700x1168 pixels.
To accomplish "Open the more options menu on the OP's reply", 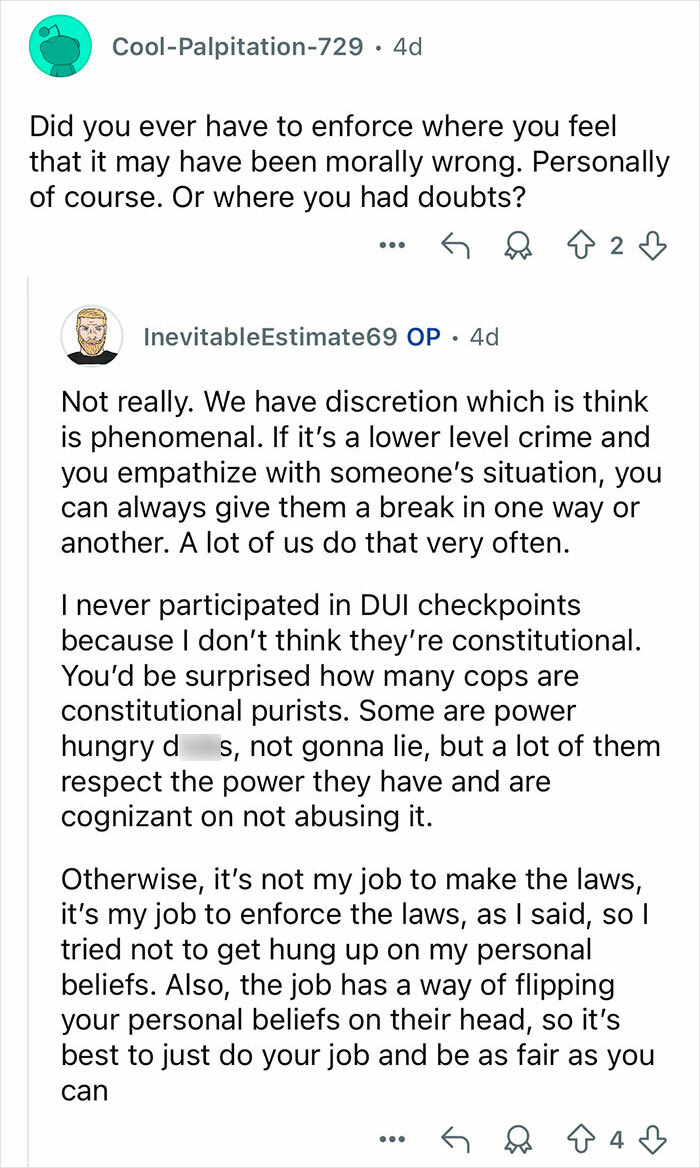I will 392,1139.
